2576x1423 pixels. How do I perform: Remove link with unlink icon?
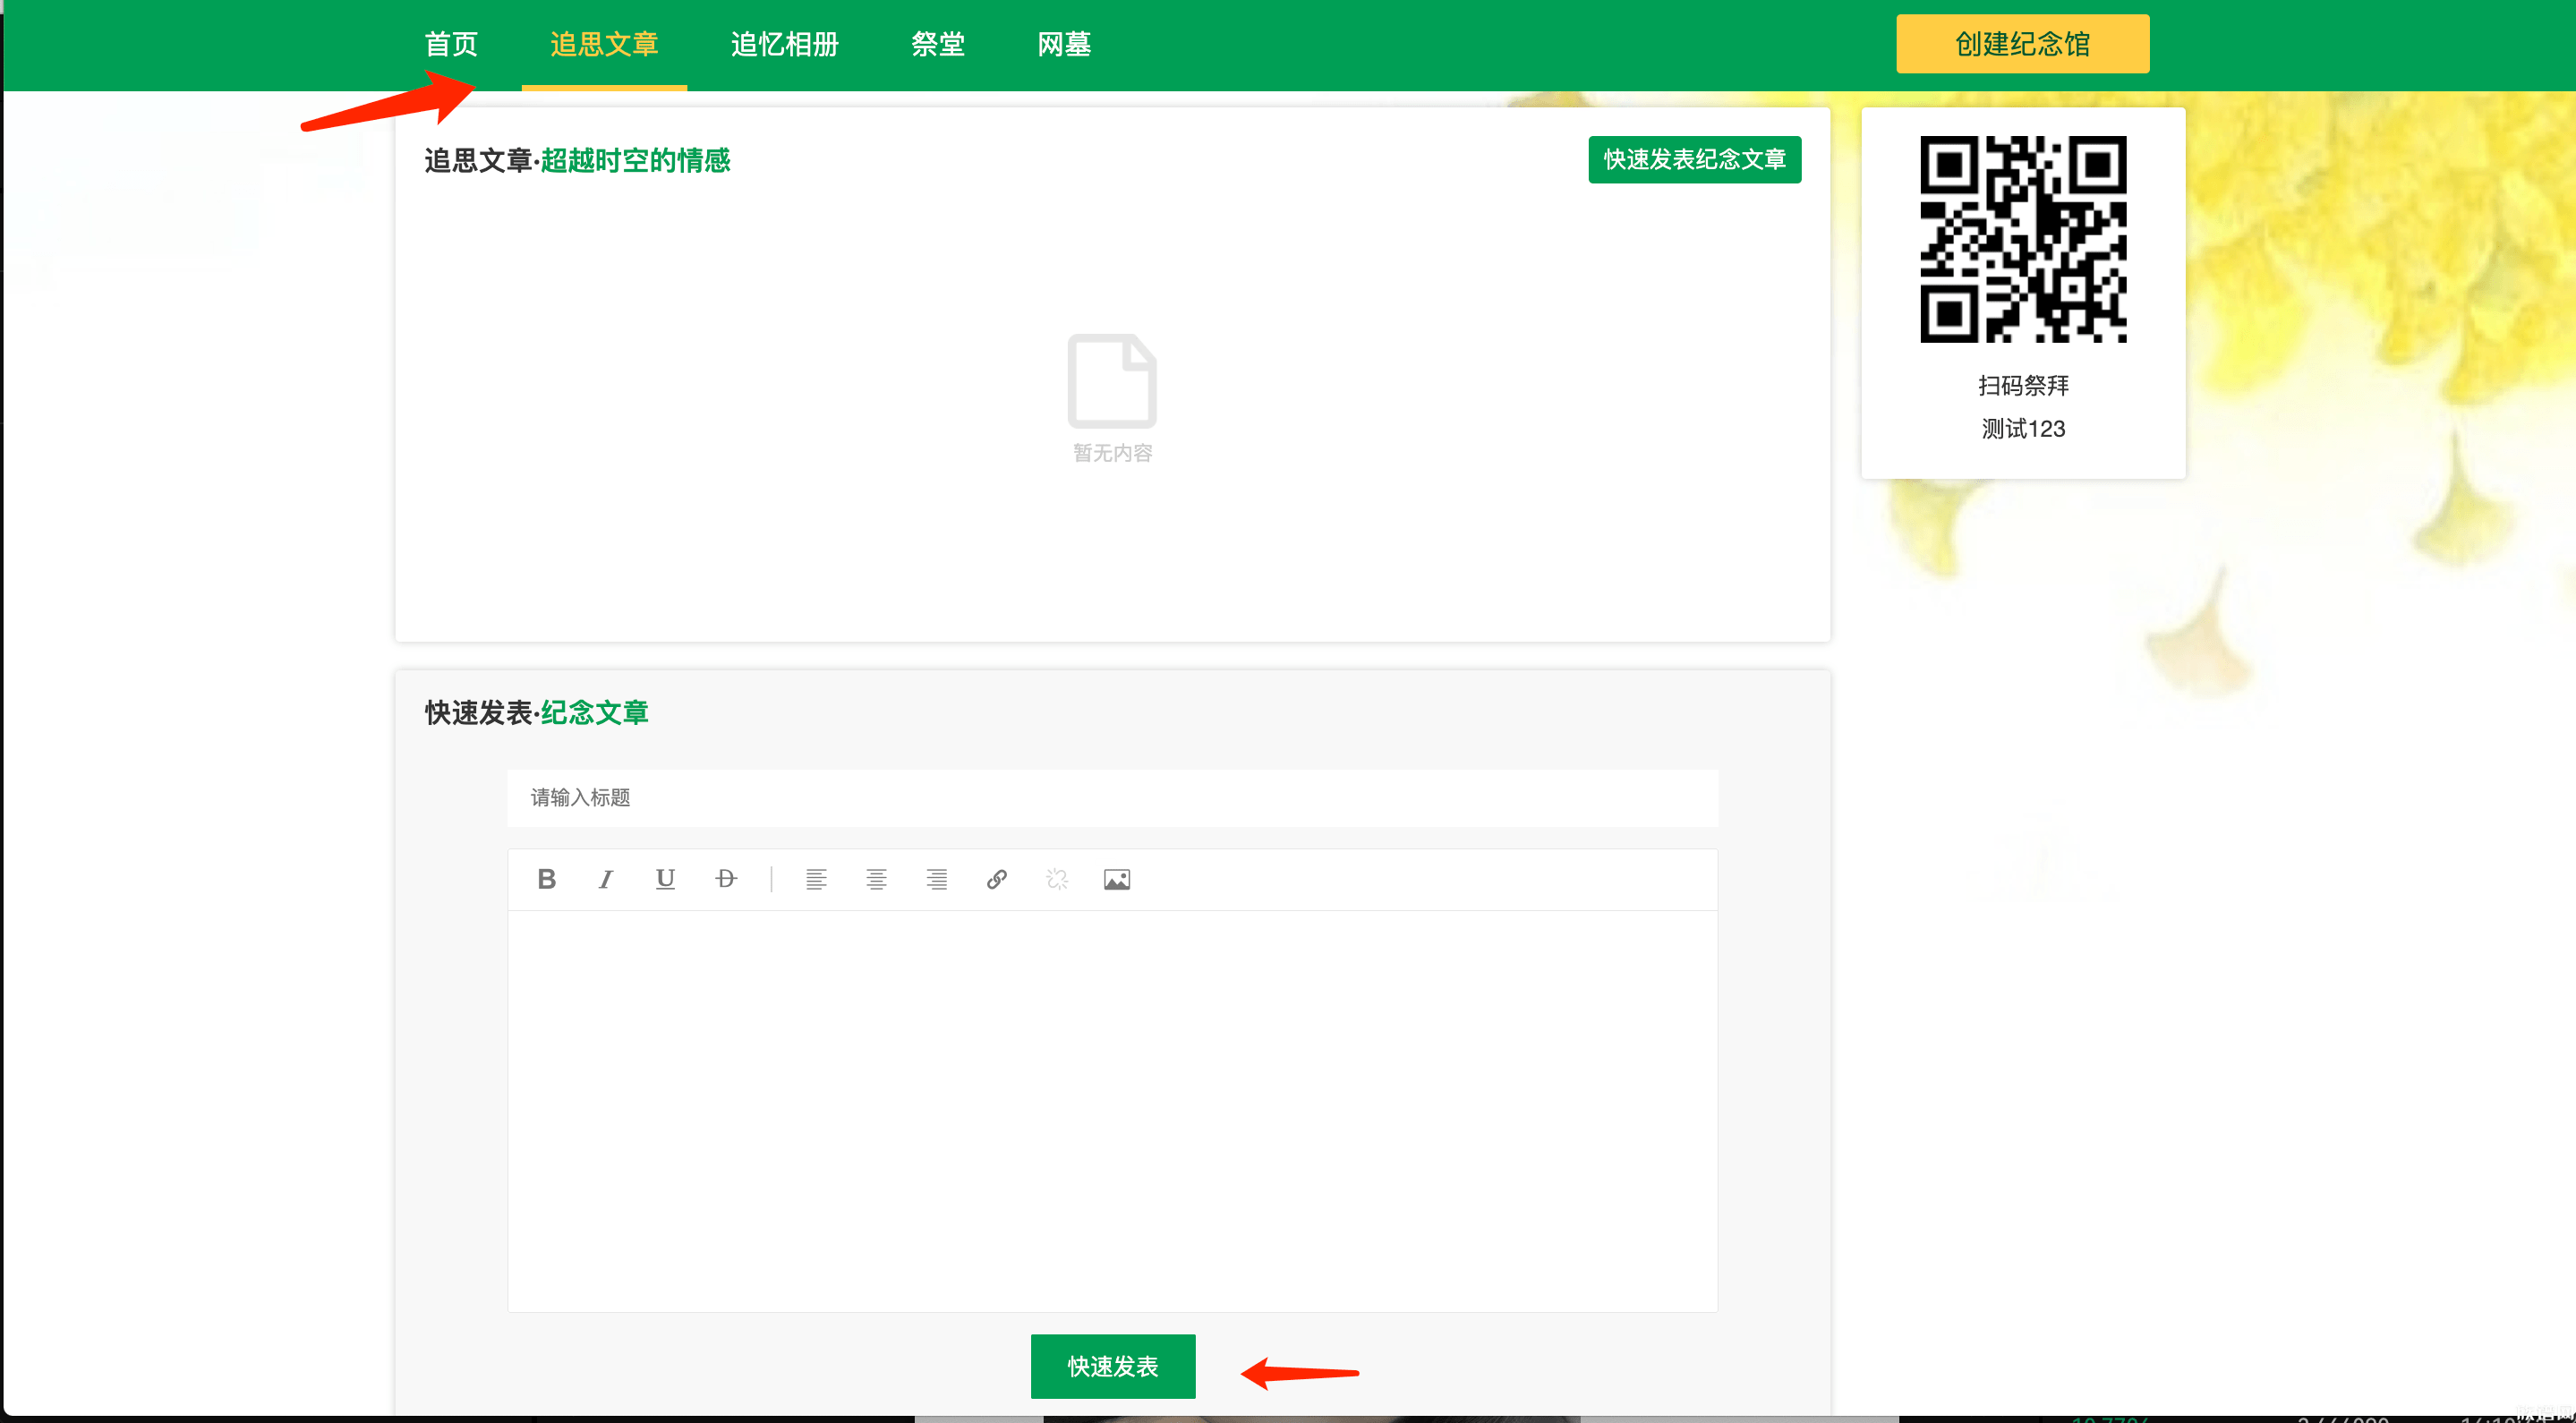point(1057,879)
